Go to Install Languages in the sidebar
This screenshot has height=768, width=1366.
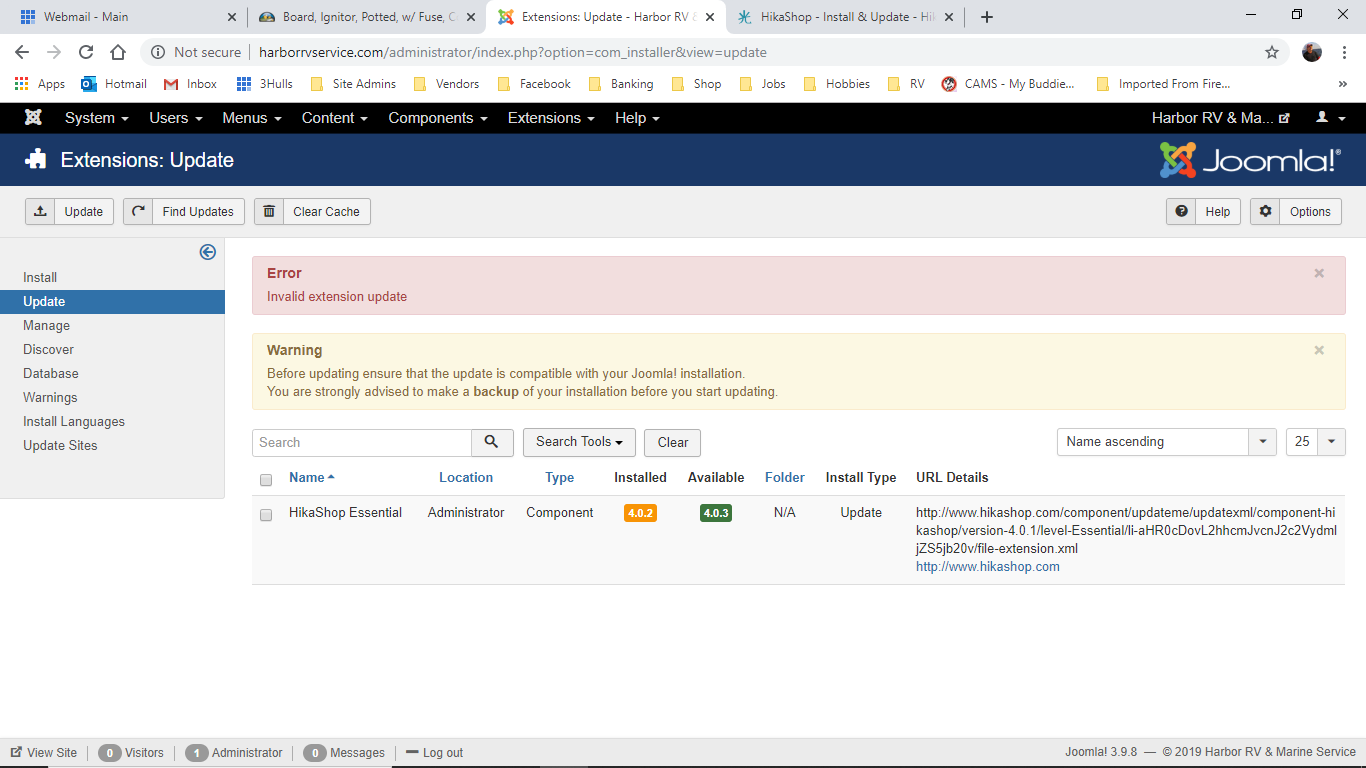74,421
